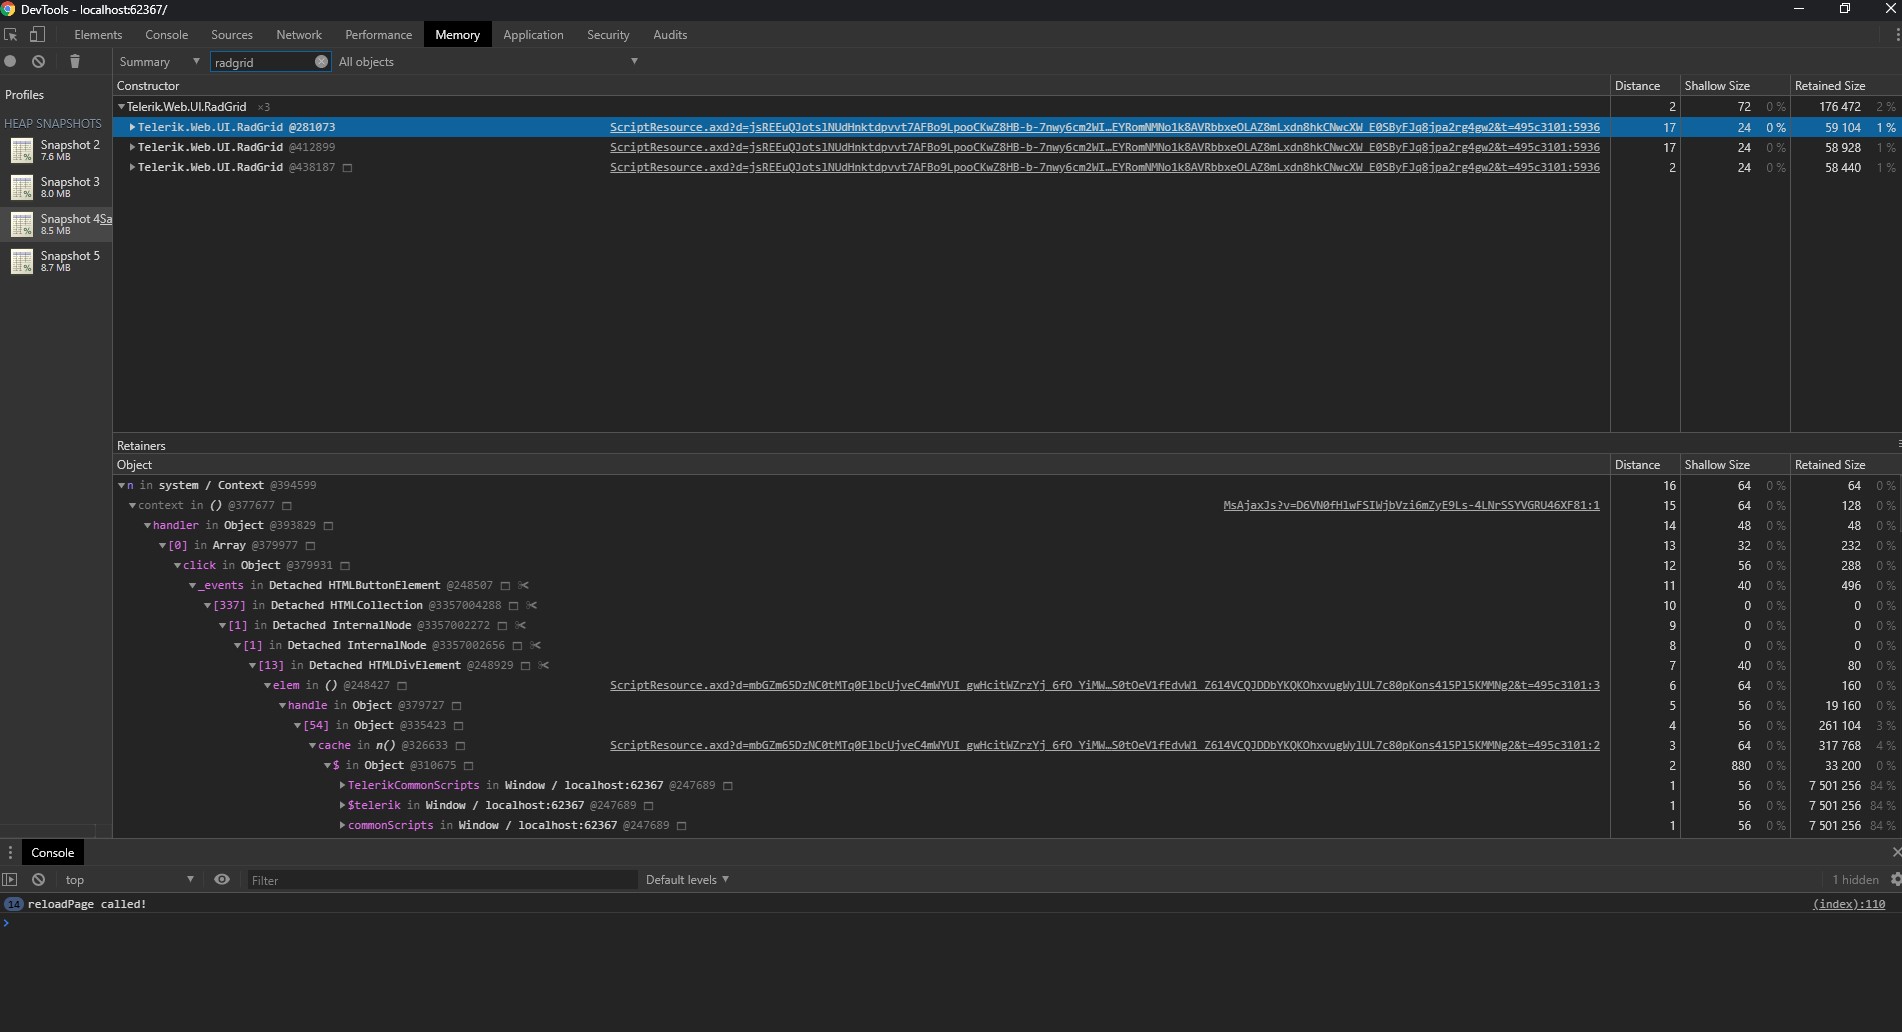This screenshot has height=1032, width=1902.
Task: Click the console Filter input field
Action: coord(441,880)
